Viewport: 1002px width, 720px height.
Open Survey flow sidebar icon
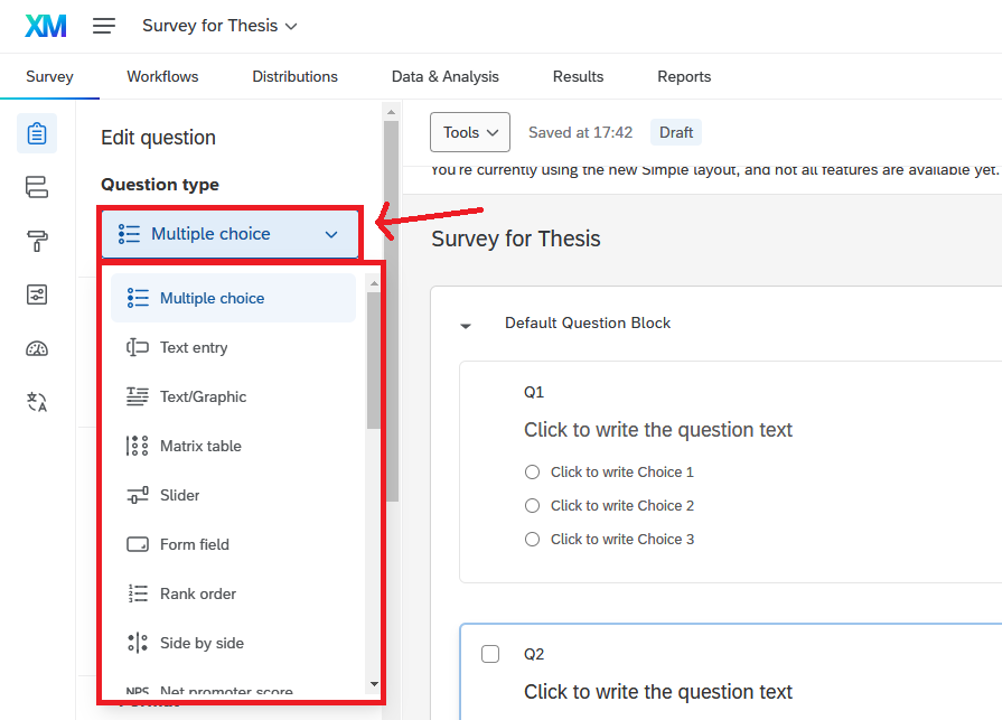click(x=37, y=187)
